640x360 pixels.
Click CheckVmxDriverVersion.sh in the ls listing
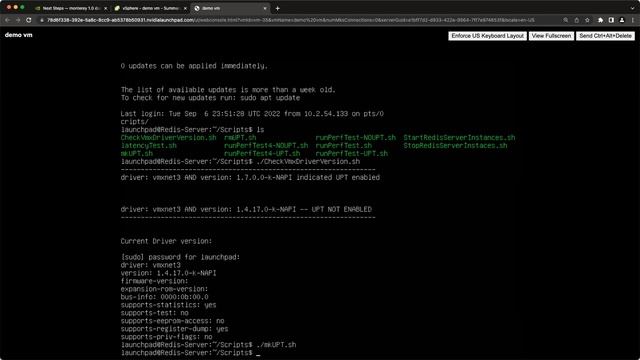pos(169,138)
